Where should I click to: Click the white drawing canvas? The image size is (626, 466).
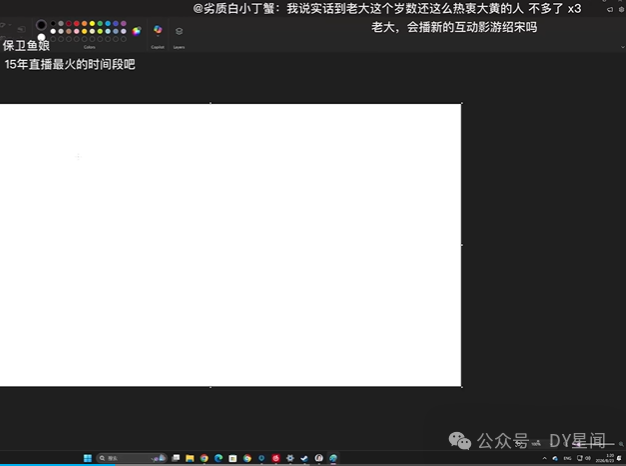click(230, 245)
